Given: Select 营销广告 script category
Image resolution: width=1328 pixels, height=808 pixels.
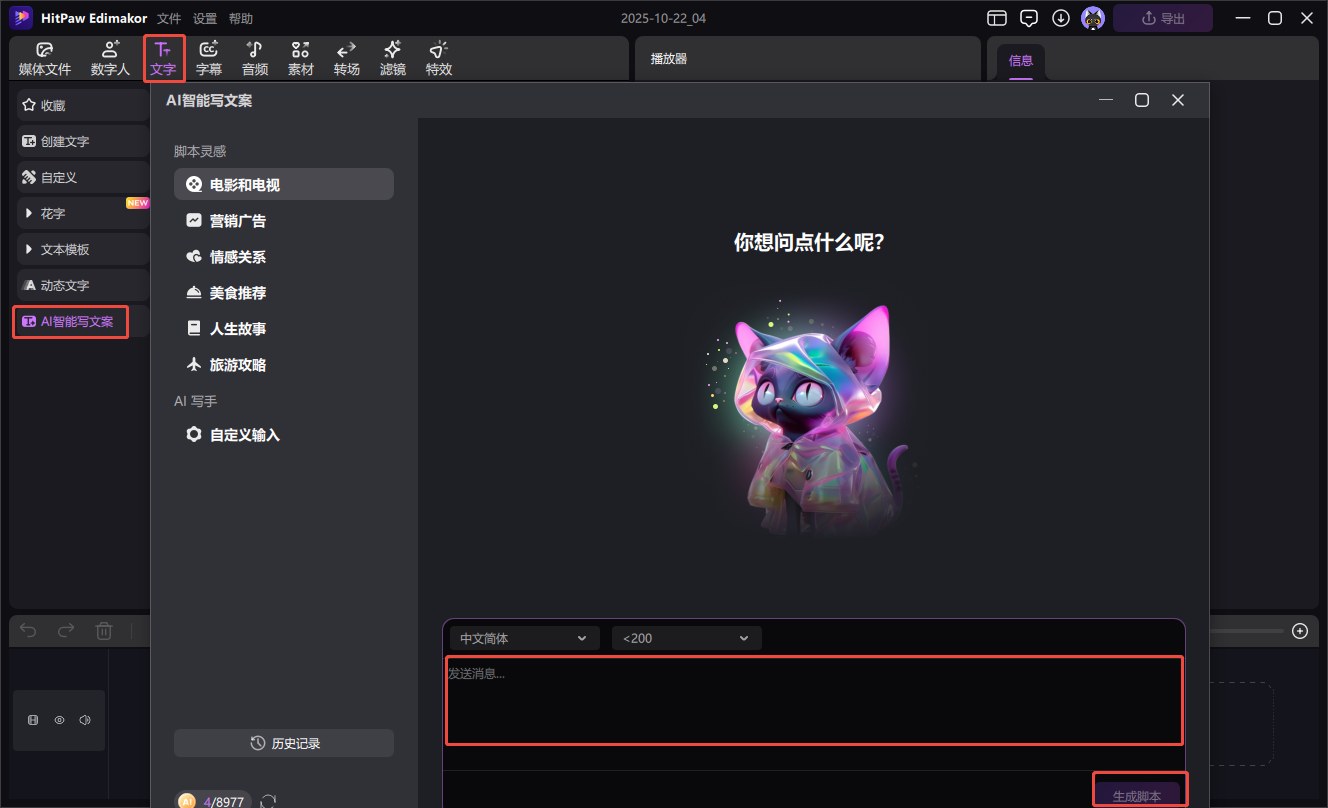Looking at the screenshot, I should point(237,221).
